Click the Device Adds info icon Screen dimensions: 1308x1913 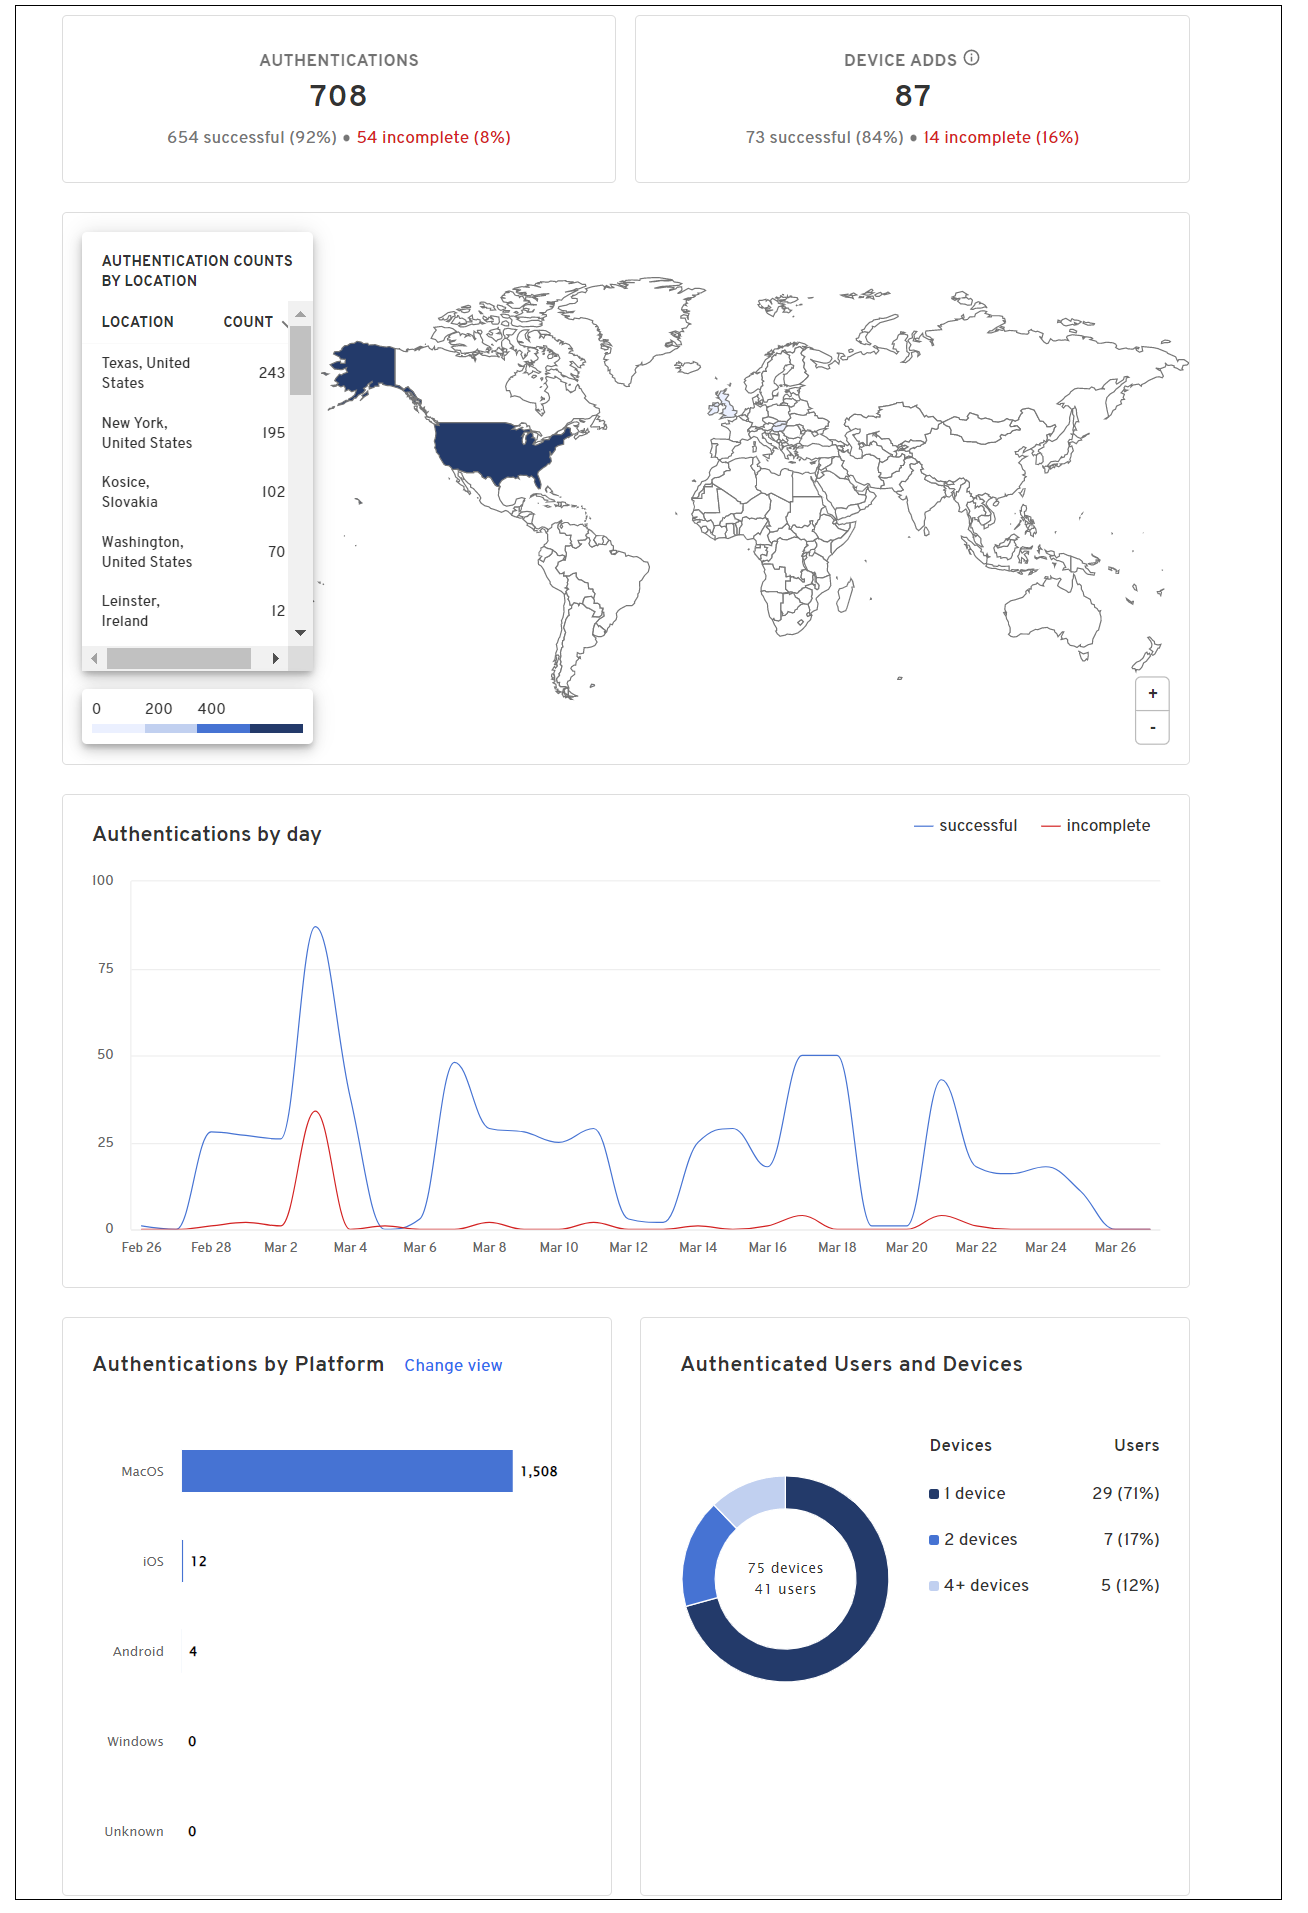[971, 58]
